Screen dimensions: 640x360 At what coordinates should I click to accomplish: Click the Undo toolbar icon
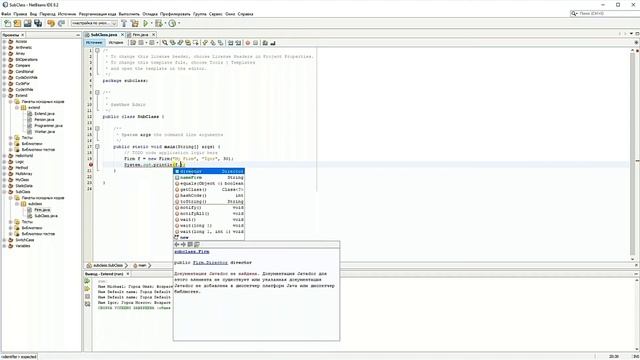[51, 24]
